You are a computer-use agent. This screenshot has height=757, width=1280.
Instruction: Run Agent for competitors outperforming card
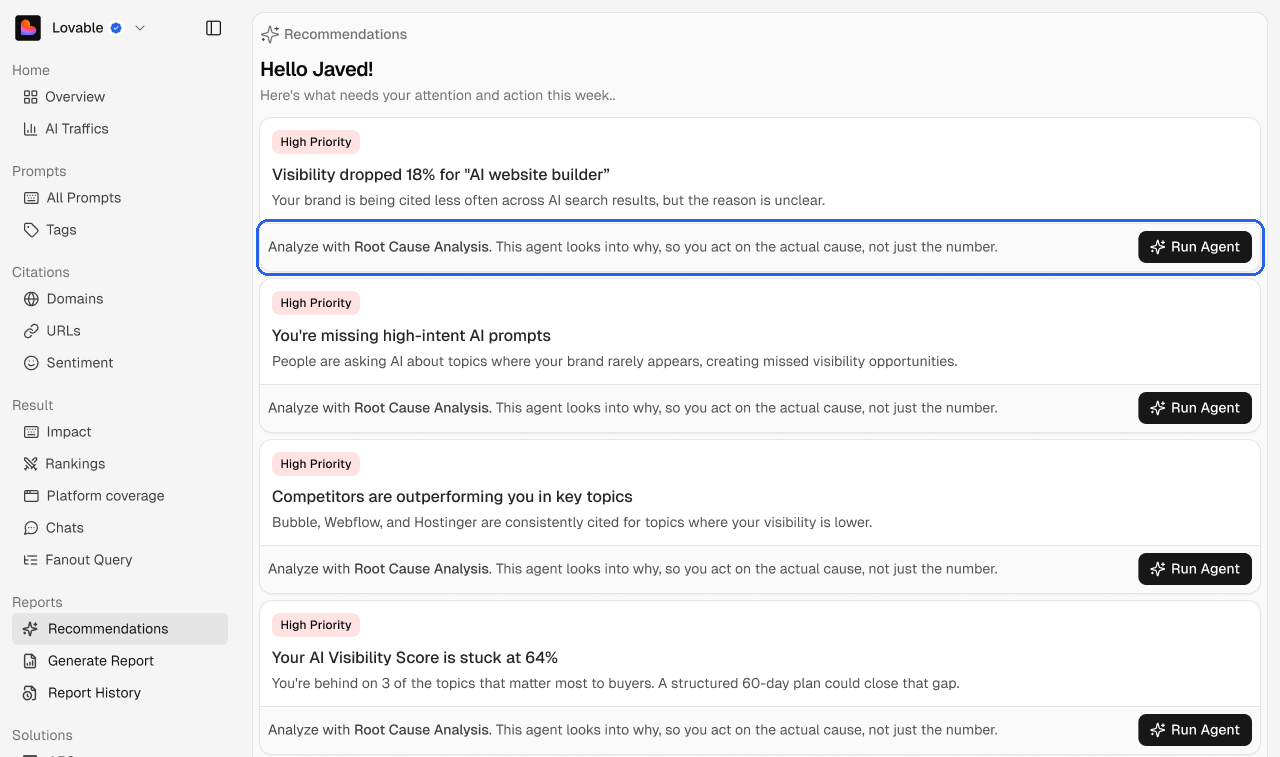coord(1195,569)
